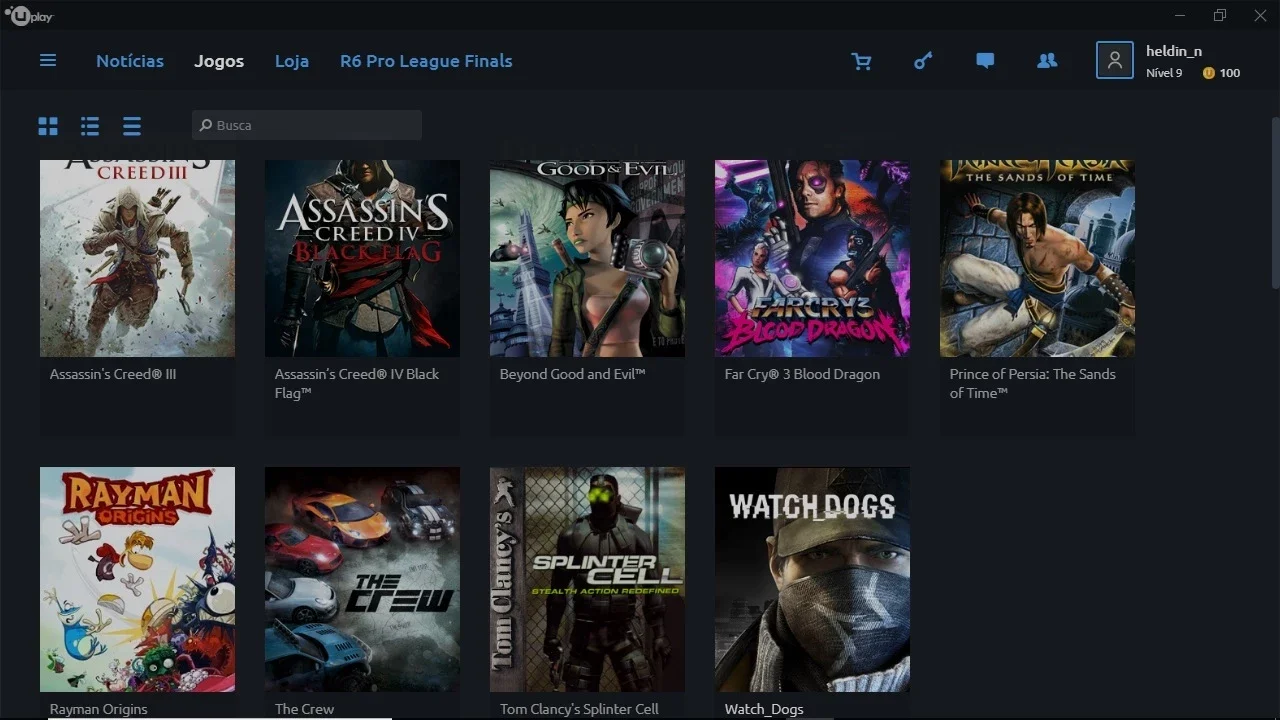This screenshot has height=720, width=1280.
Task: Minimize the Uplay window
Action: coord(1181,15)
